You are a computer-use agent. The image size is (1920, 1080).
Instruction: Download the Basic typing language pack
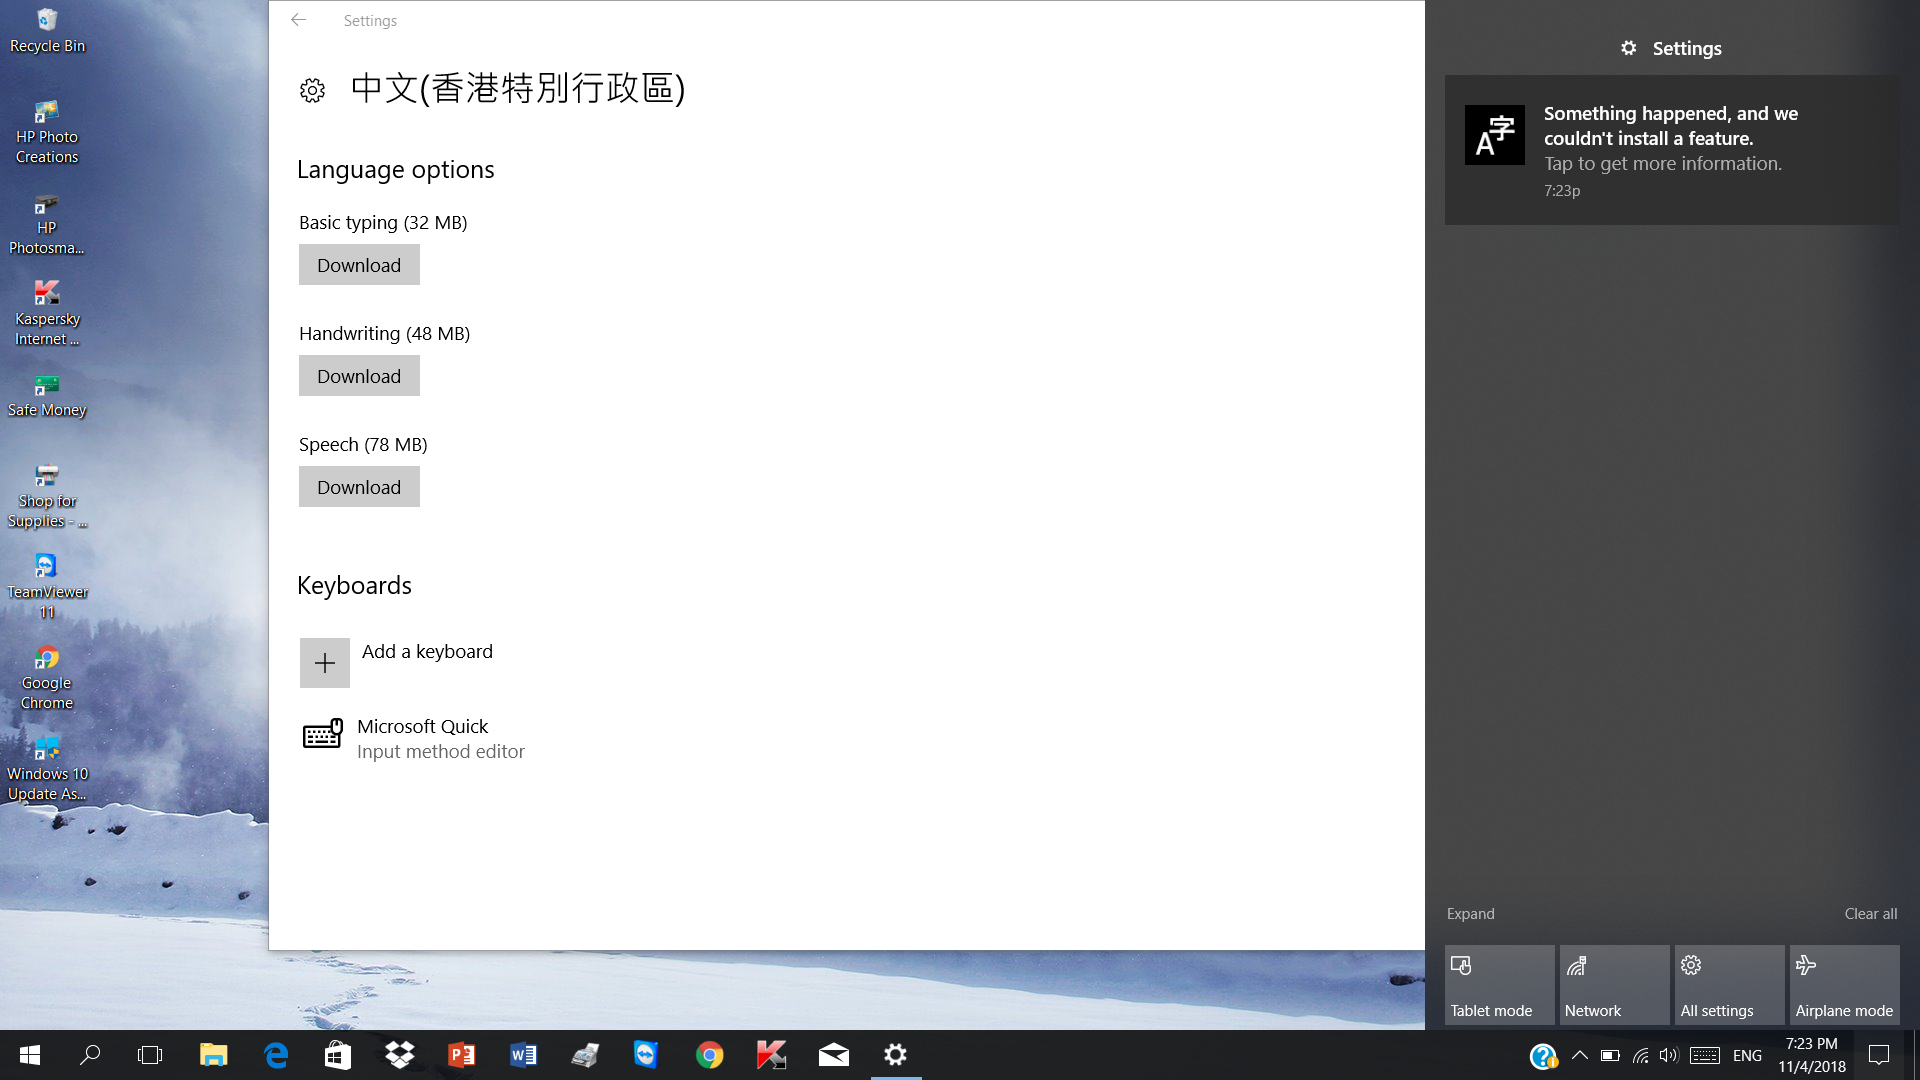[359, 265]
